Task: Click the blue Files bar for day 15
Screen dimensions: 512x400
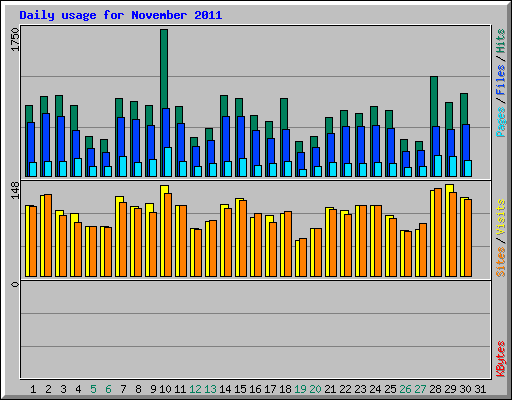Action: [x=241, y=137]
